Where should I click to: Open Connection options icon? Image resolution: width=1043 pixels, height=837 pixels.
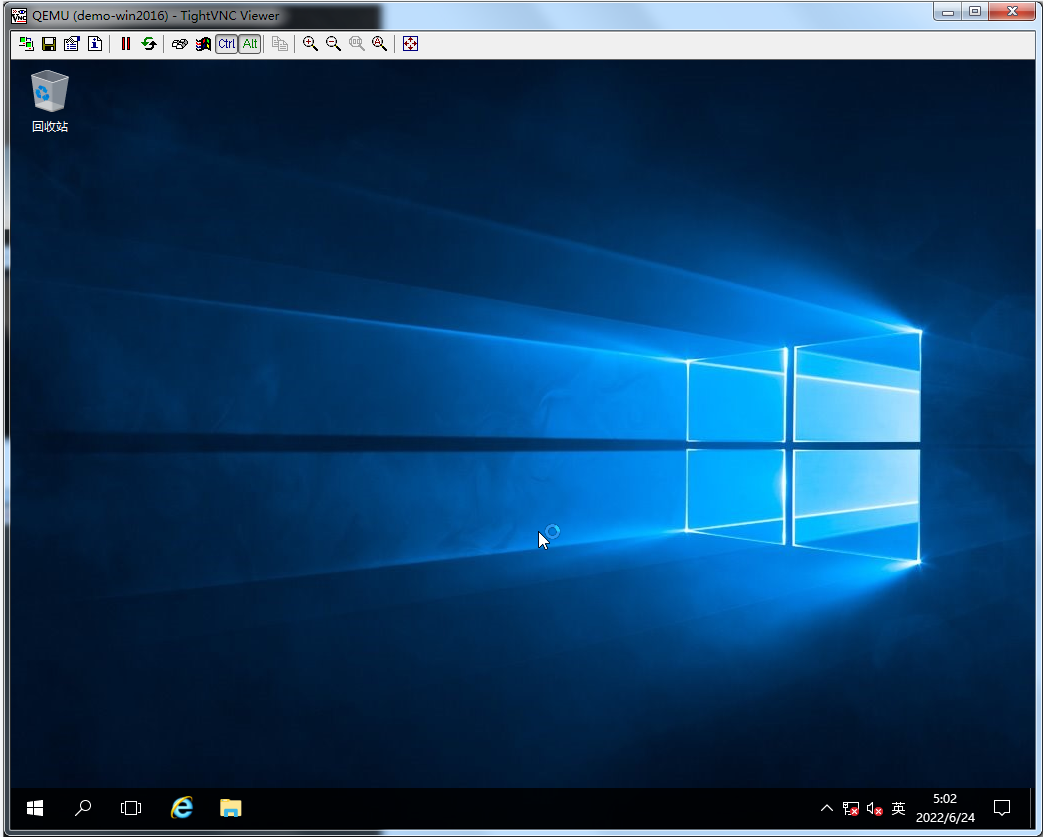72,44
